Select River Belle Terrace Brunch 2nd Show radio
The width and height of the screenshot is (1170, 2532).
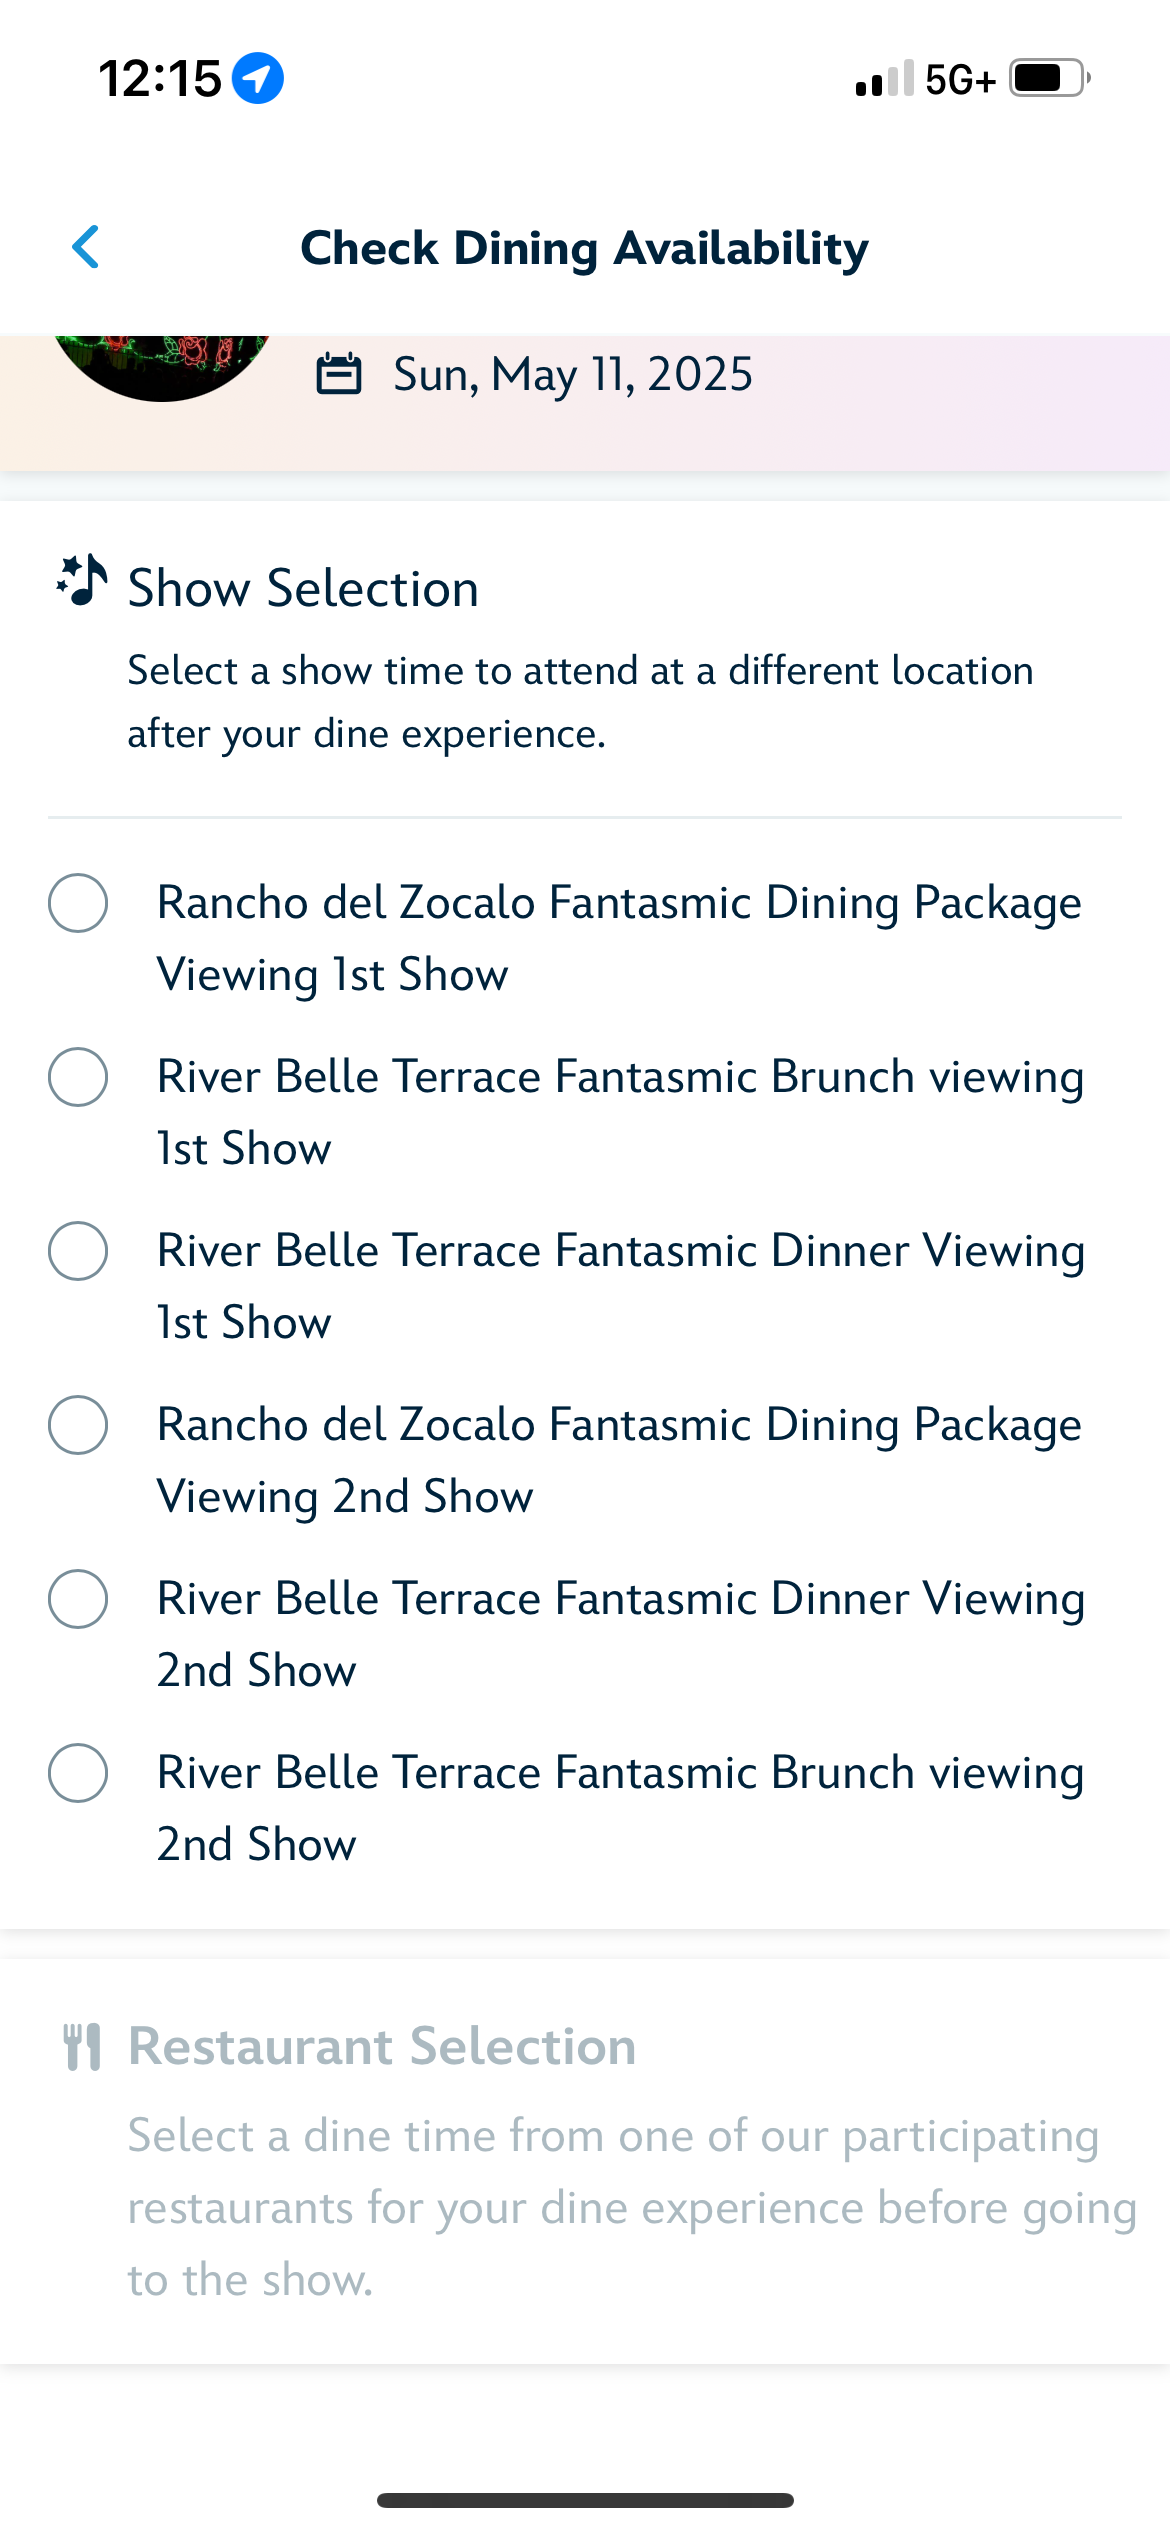point(78,1773)
